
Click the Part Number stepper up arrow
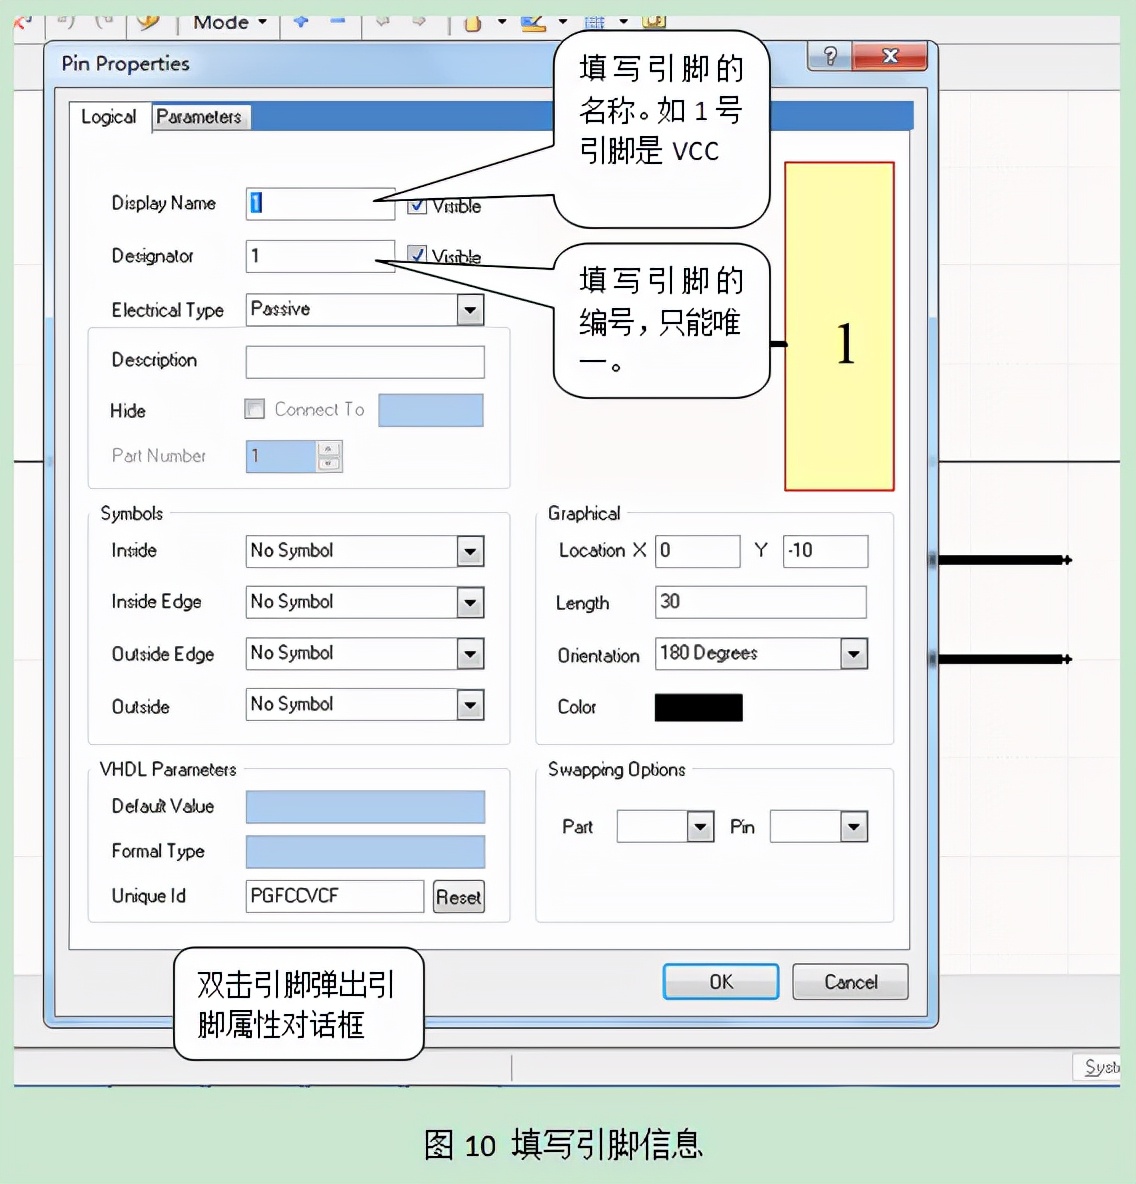click(329, 449)
